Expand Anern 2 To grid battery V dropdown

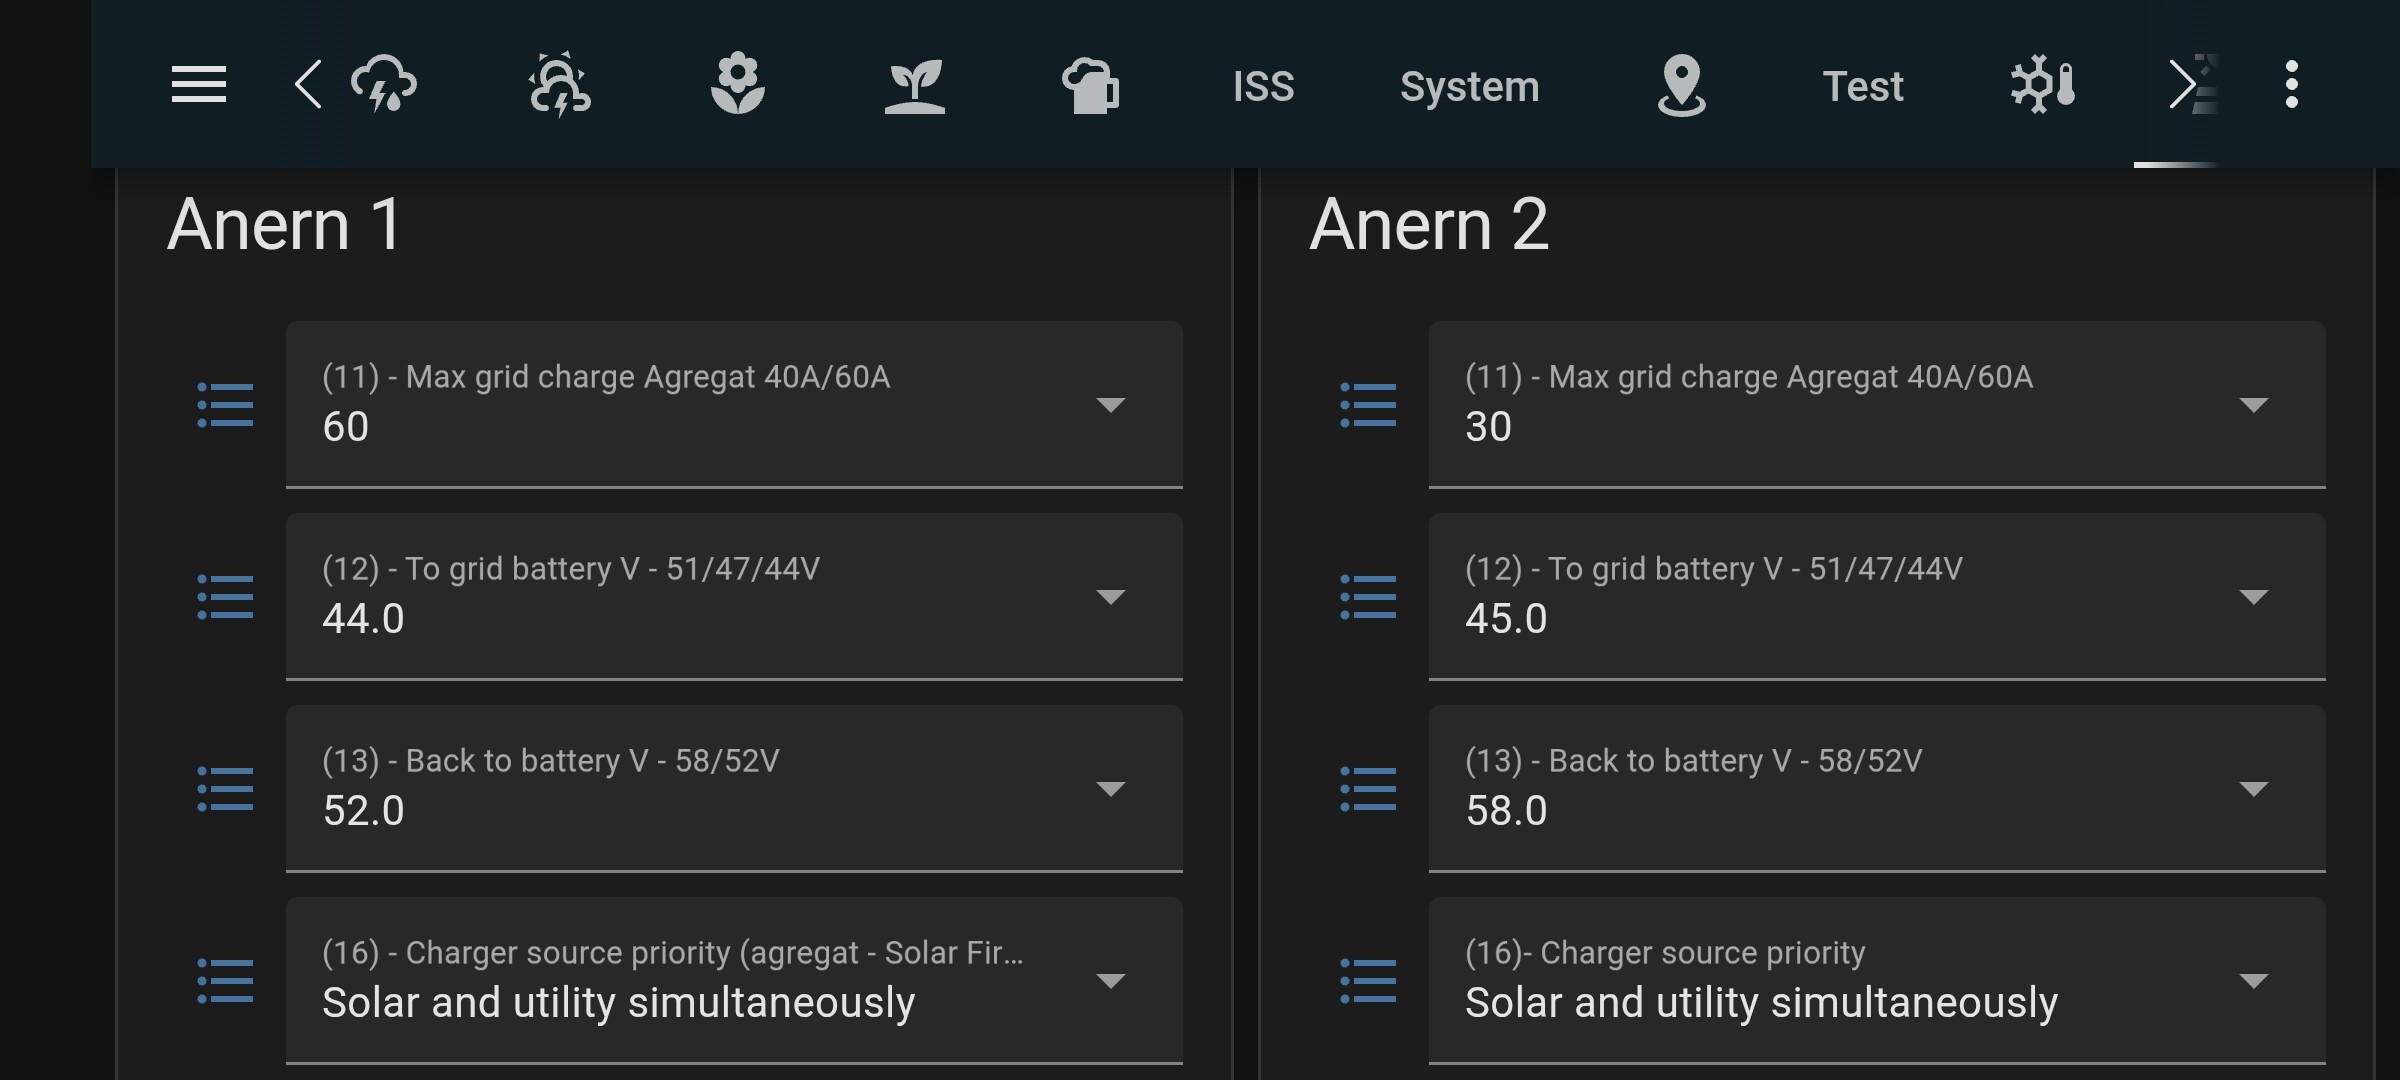tap(1876, 596)
